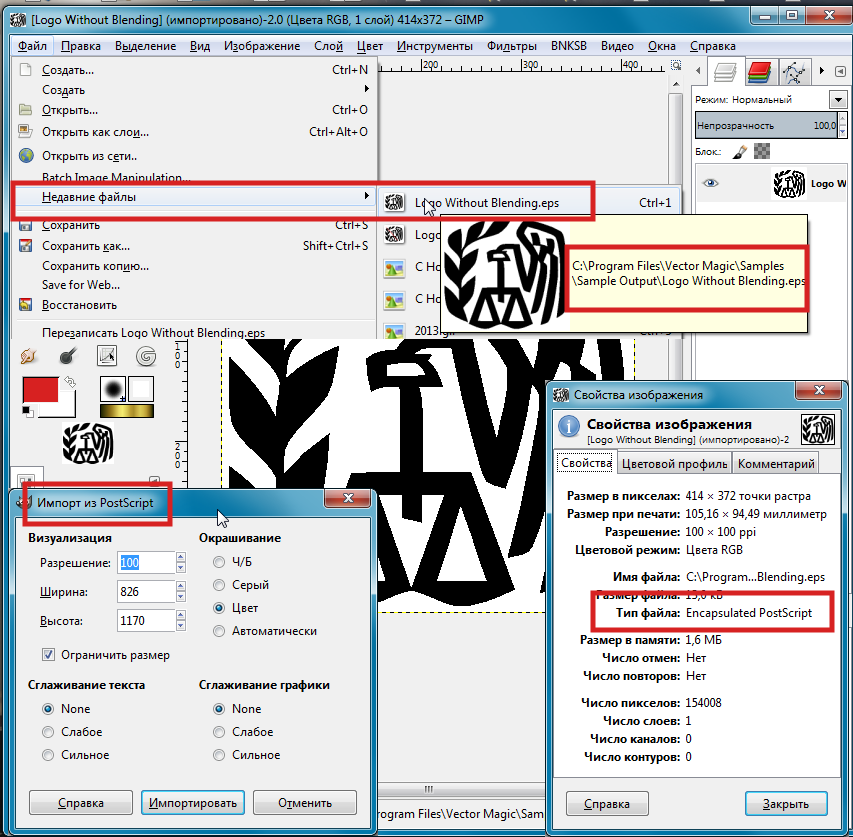Click the Разрешение input field
The height and width of the screenshot is (837, 853).
[x=146, y=562]
